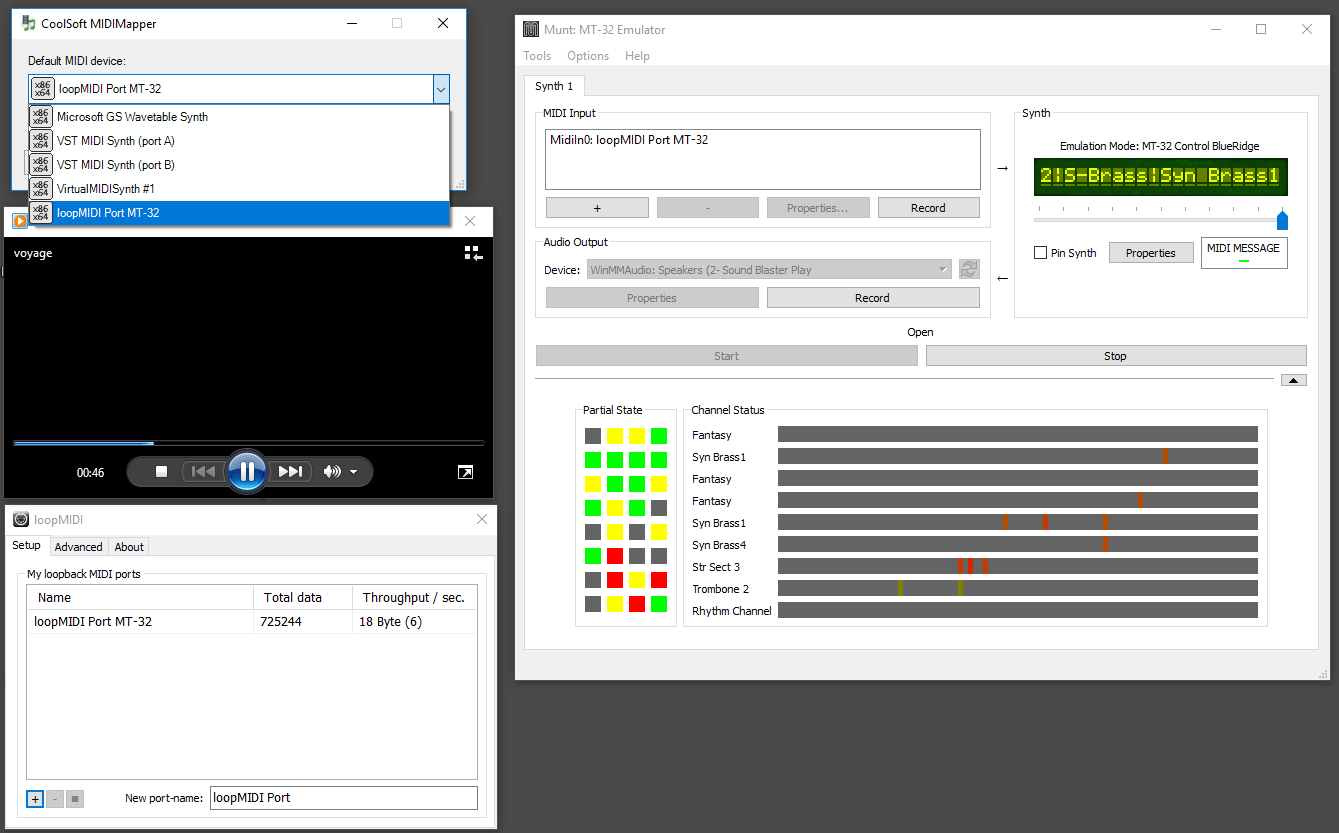This screenshot has height=833, width=1339.
Task: Switch media player to library view
Action: pos(473,254)
